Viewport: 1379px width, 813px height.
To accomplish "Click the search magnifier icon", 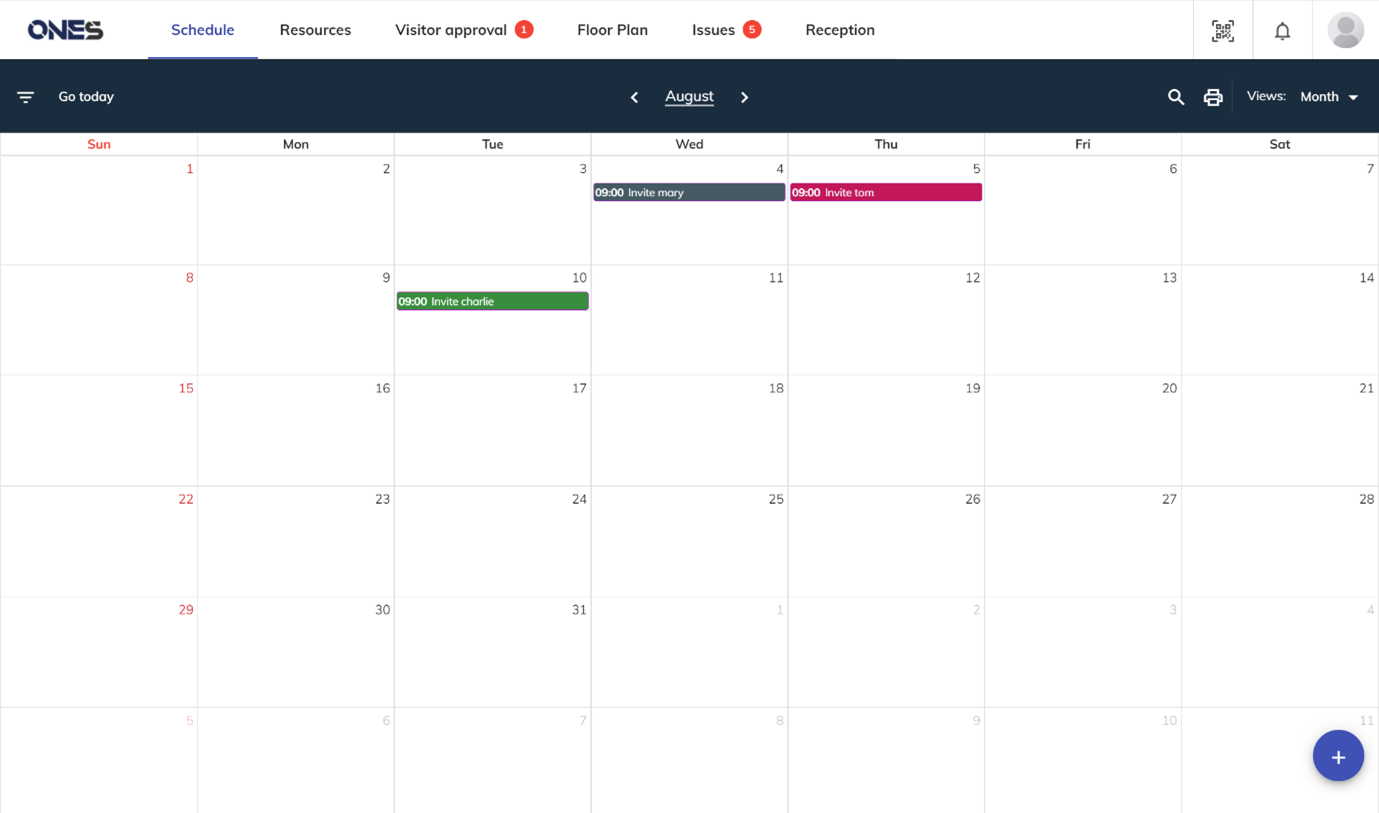I will (1176, 97).
